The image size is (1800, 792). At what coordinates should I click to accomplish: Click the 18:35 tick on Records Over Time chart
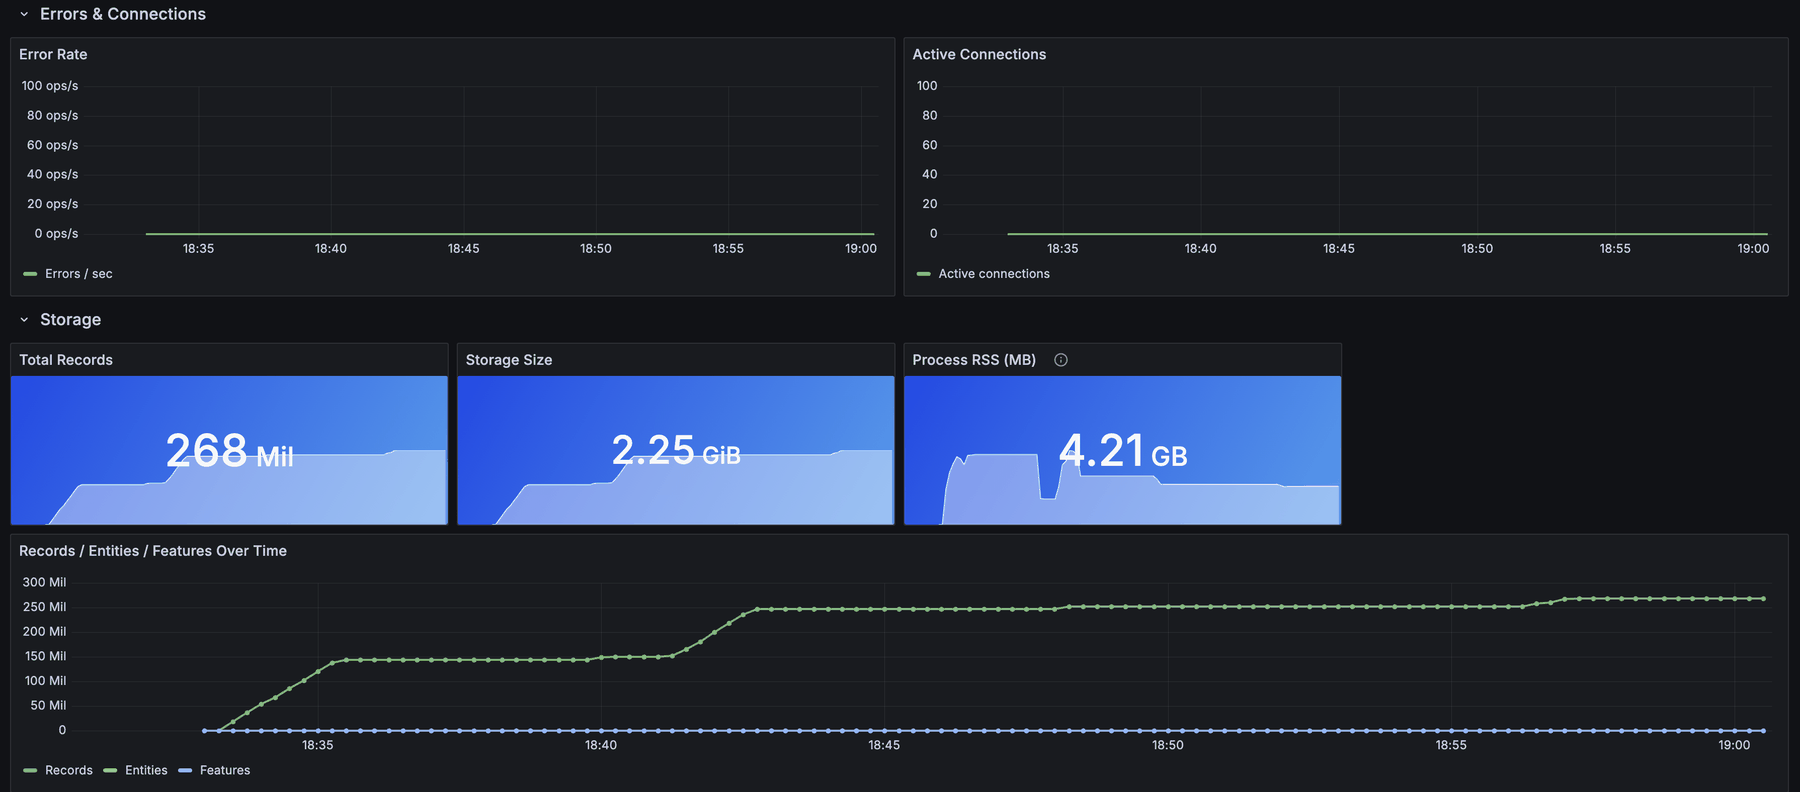[318, 745]
